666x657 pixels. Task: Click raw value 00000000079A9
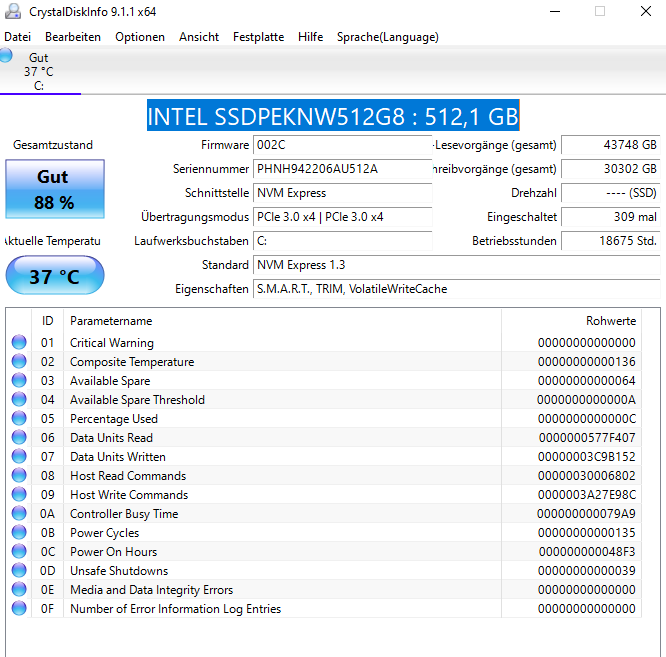pos(586,514)
